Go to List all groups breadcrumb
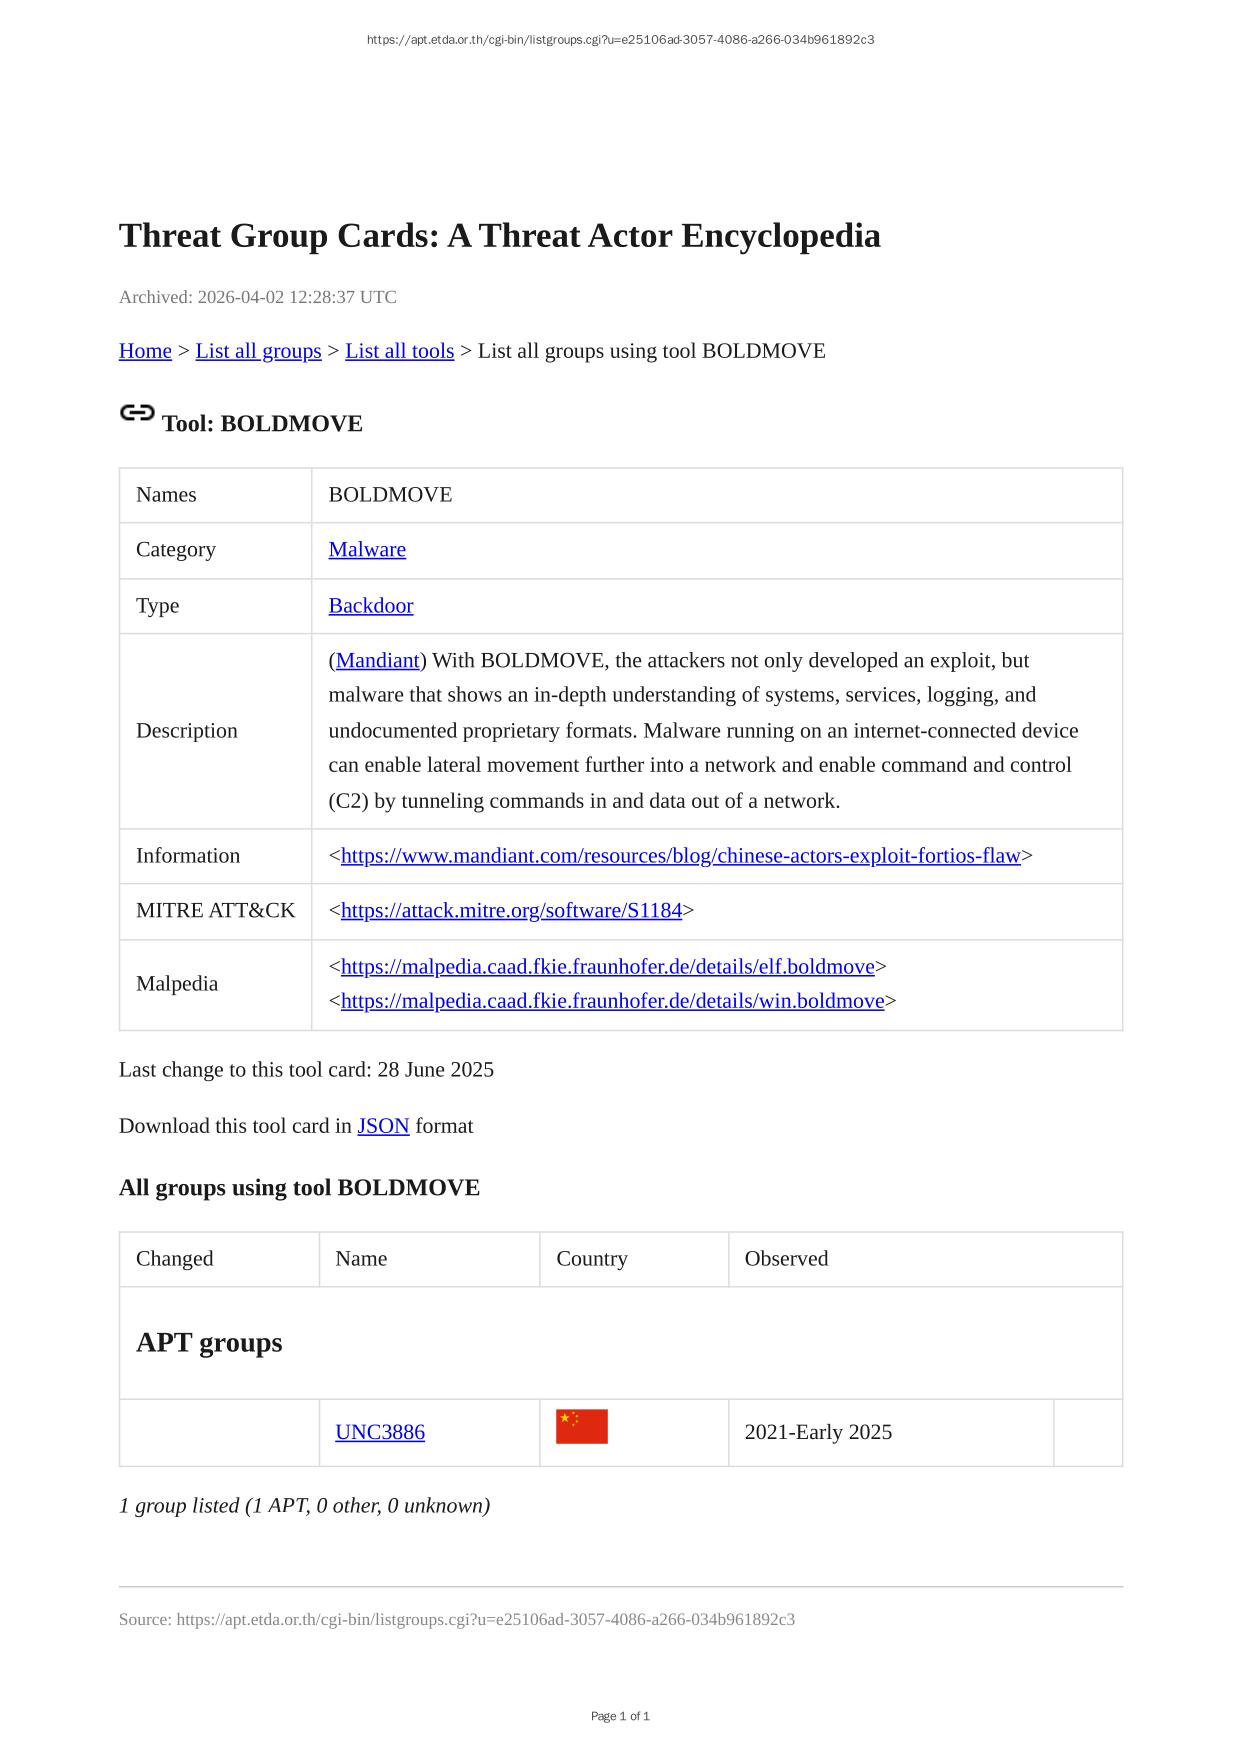Screen dimensions: 1242x1756 pos(258,351)
